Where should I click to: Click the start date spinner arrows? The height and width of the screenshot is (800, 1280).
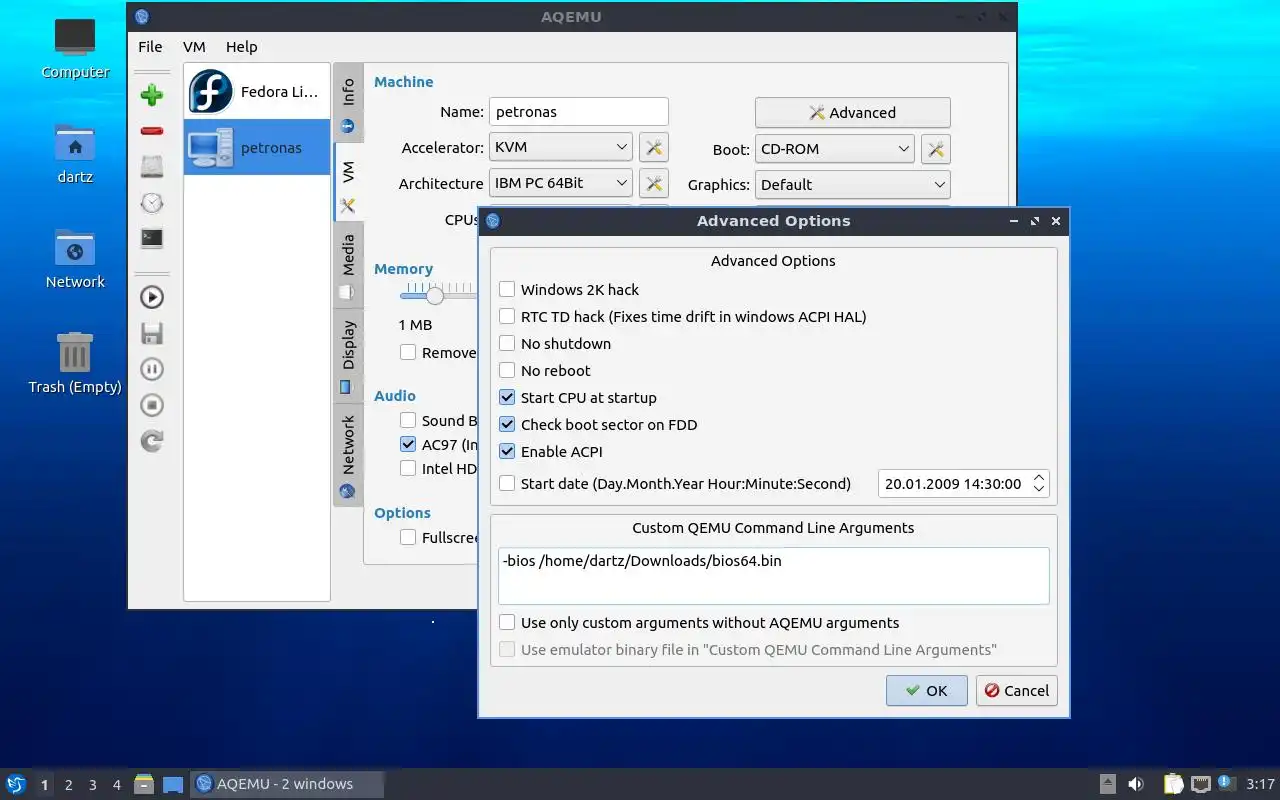pyautogui.click(x=1039, y=483)
